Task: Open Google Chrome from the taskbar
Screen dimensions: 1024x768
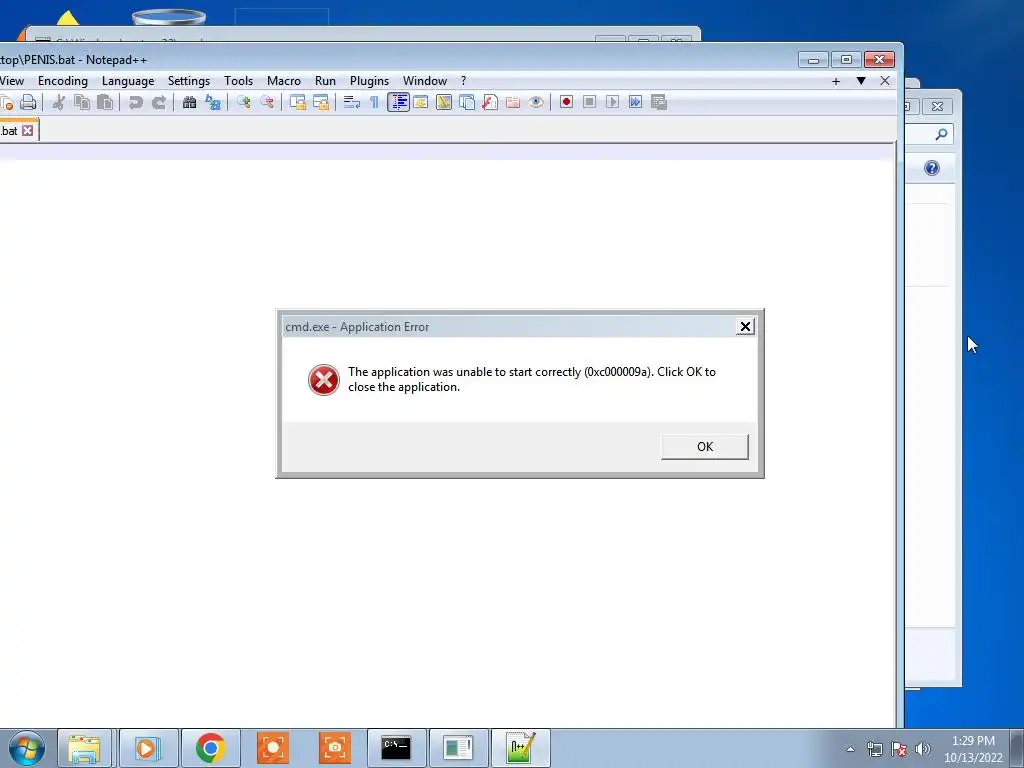Action: [x=210, y=748]
